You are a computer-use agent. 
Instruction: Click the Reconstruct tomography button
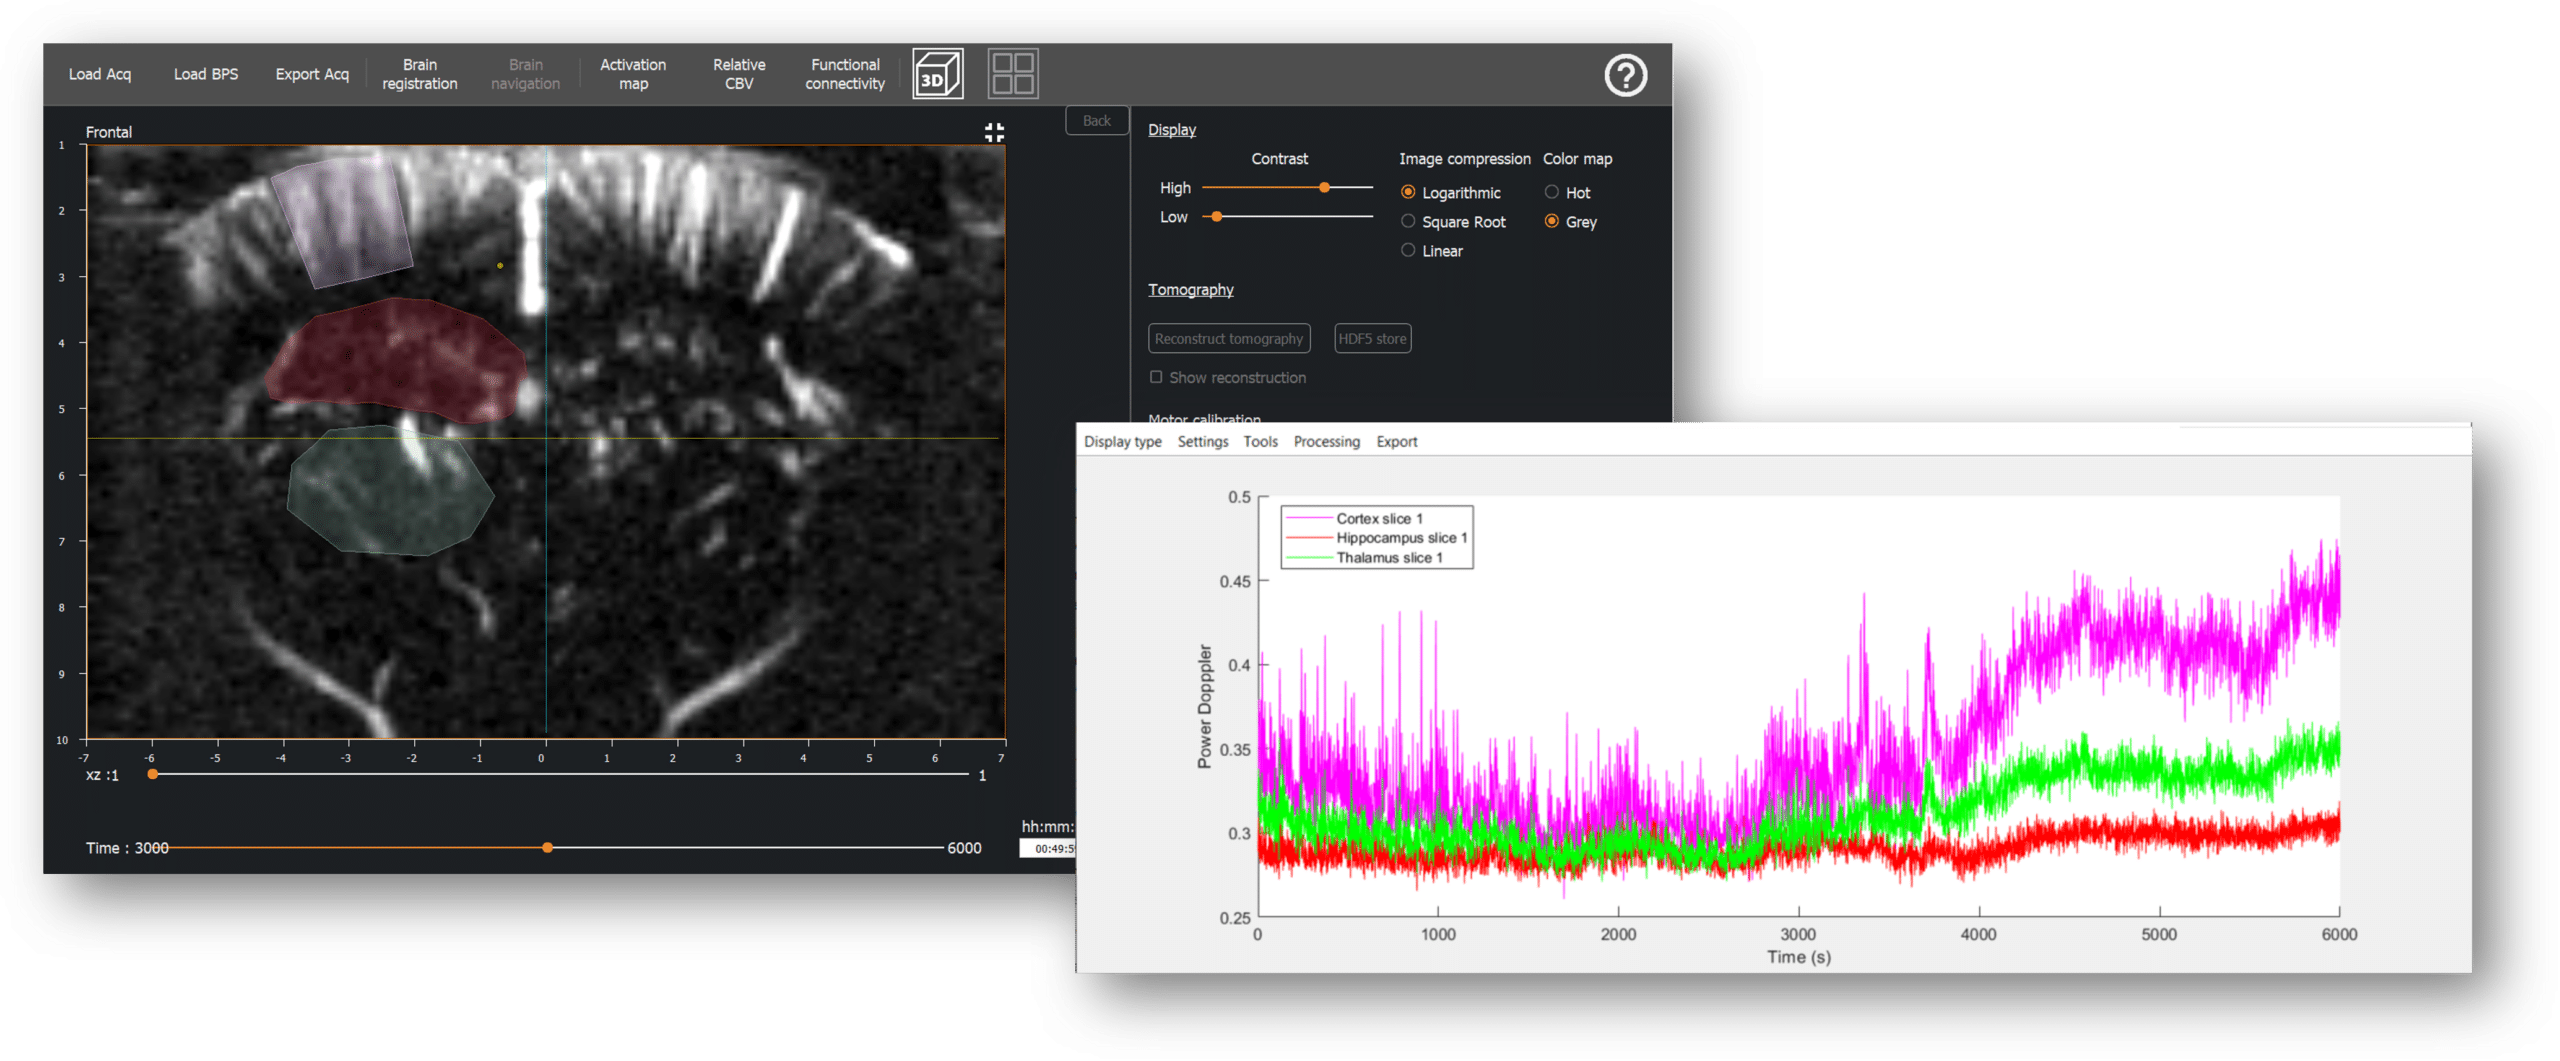[x=1228, y=339]
